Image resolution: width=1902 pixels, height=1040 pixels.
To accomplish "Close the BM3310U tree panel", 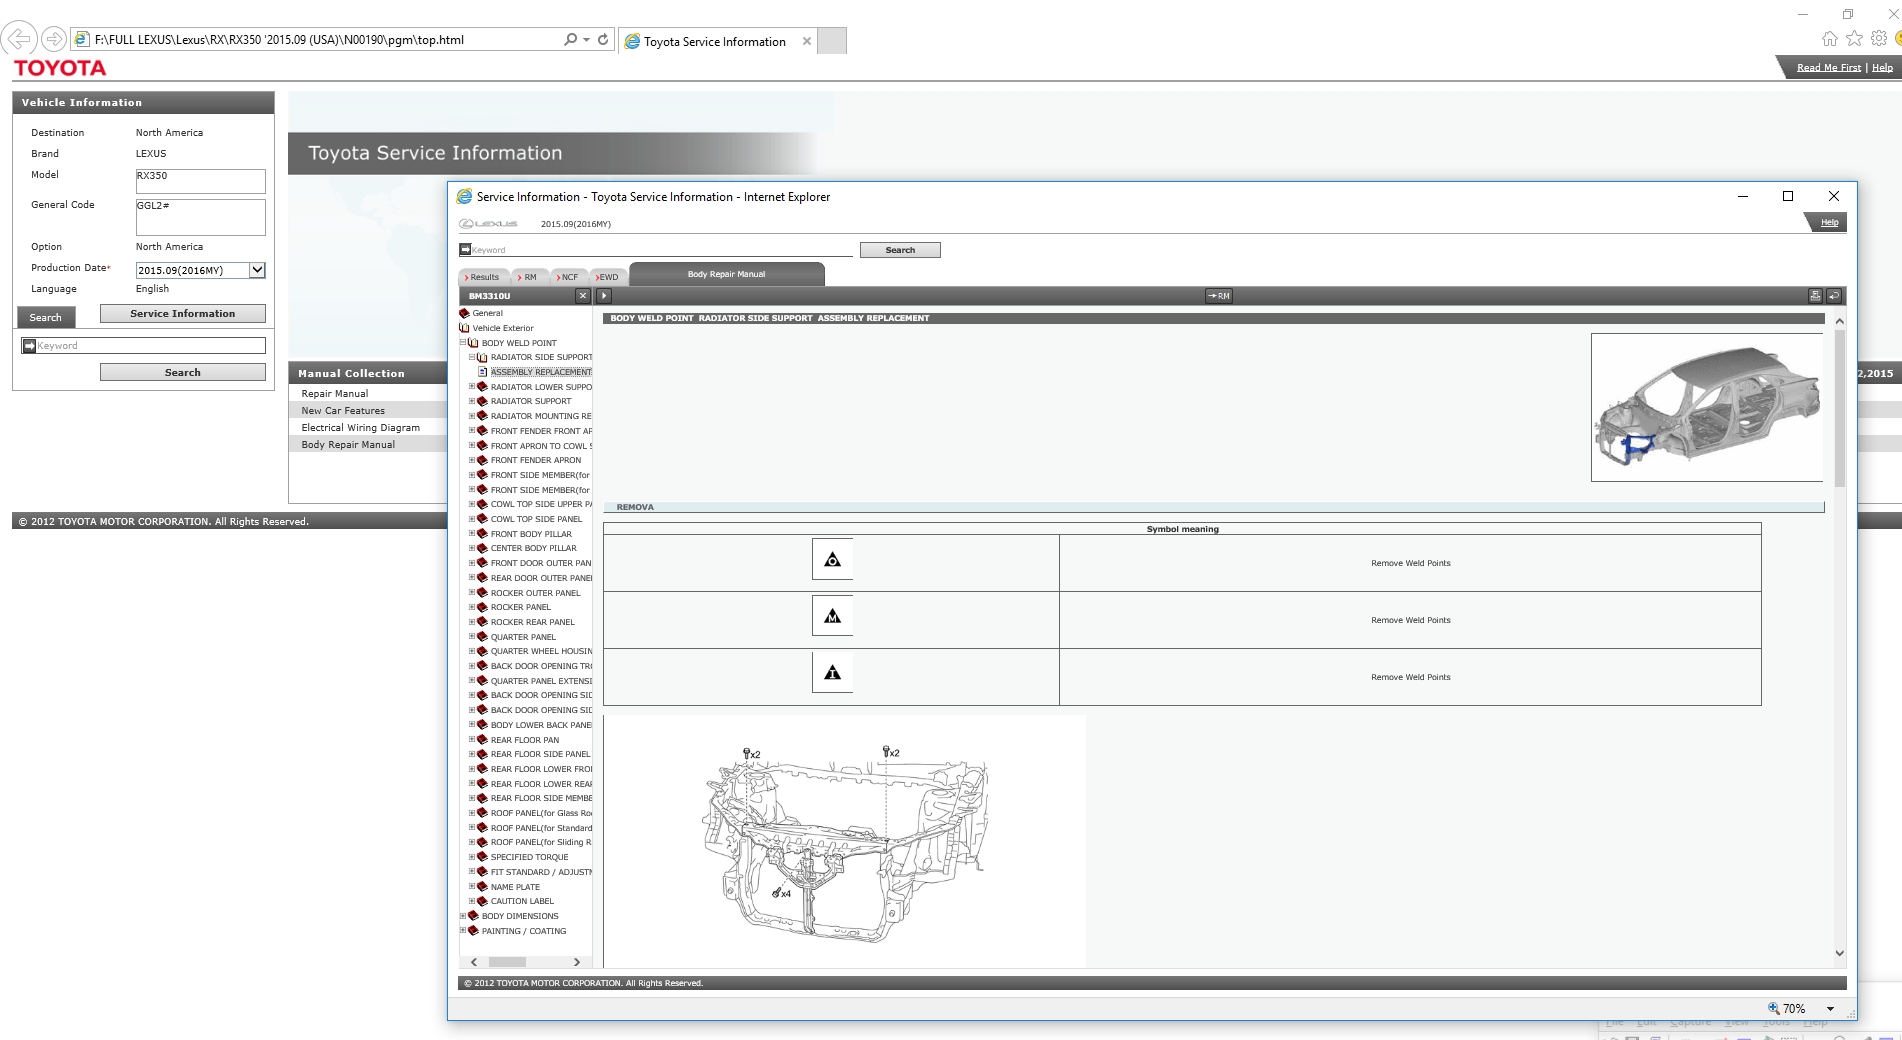I will point(583,296).
